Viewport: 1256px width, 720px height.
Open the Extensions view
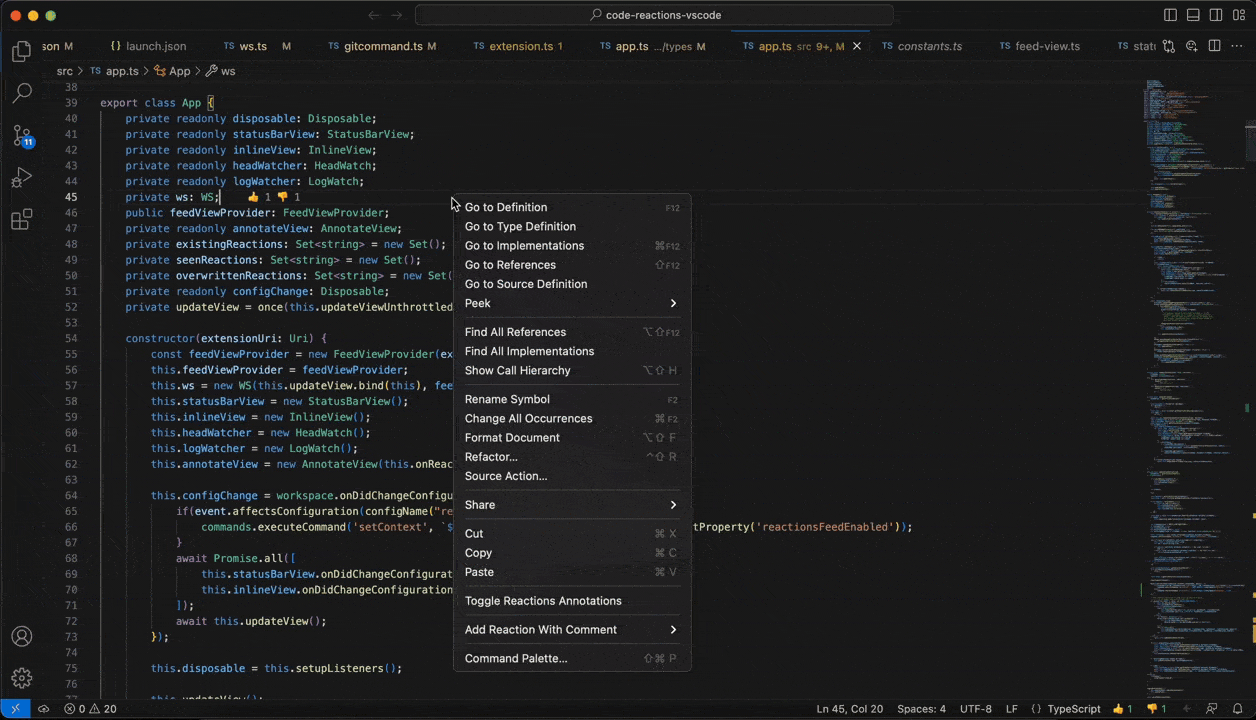[x=22, y=220]
